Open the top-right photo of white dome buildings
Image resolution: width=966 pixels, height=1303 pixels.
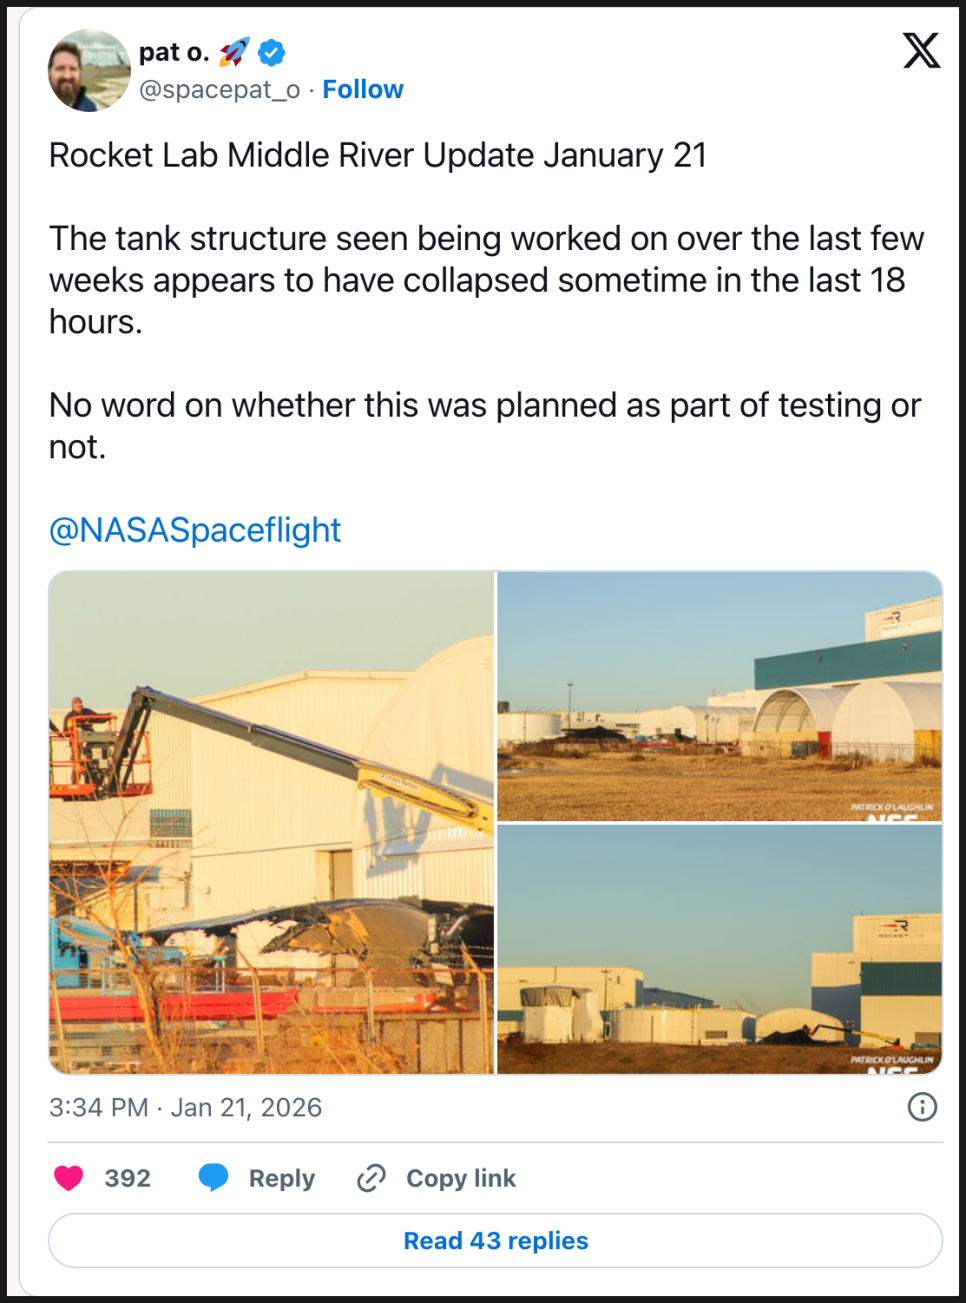coord(719,696)
